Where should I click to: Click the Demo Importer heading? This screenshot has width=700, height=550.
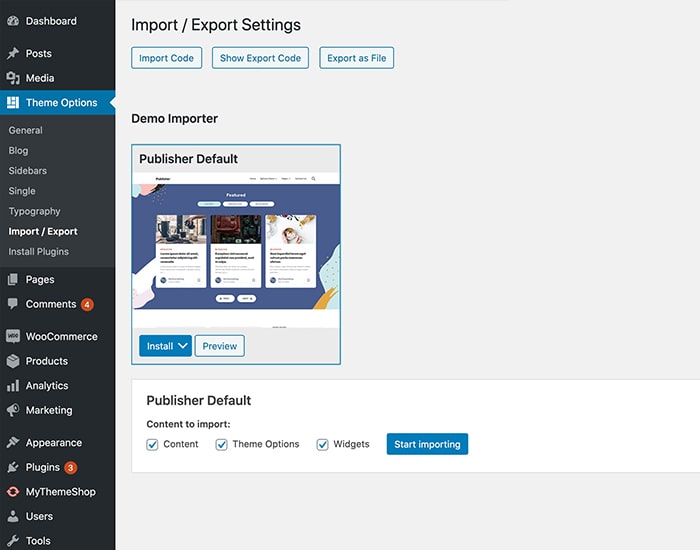pyautogui.click(x=175, y=118)
